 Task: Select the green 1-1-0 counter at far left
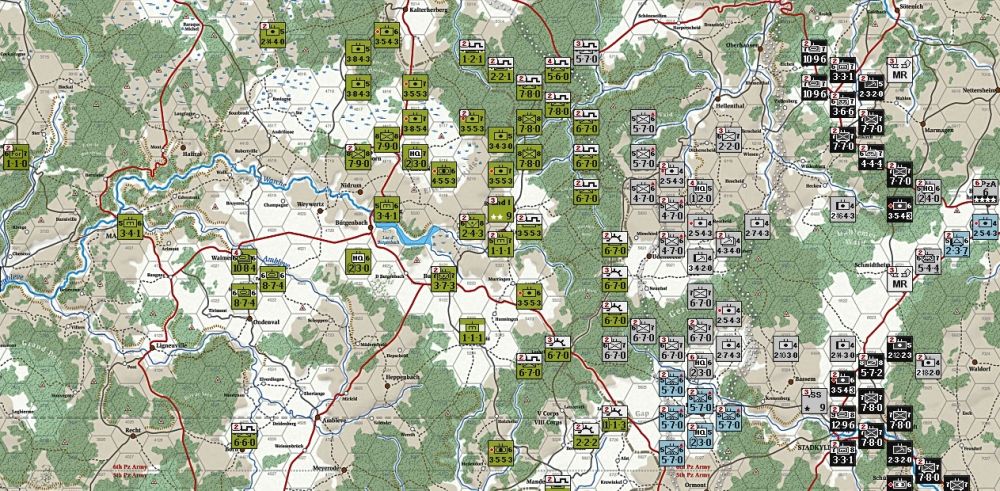(x=16, y=157)
